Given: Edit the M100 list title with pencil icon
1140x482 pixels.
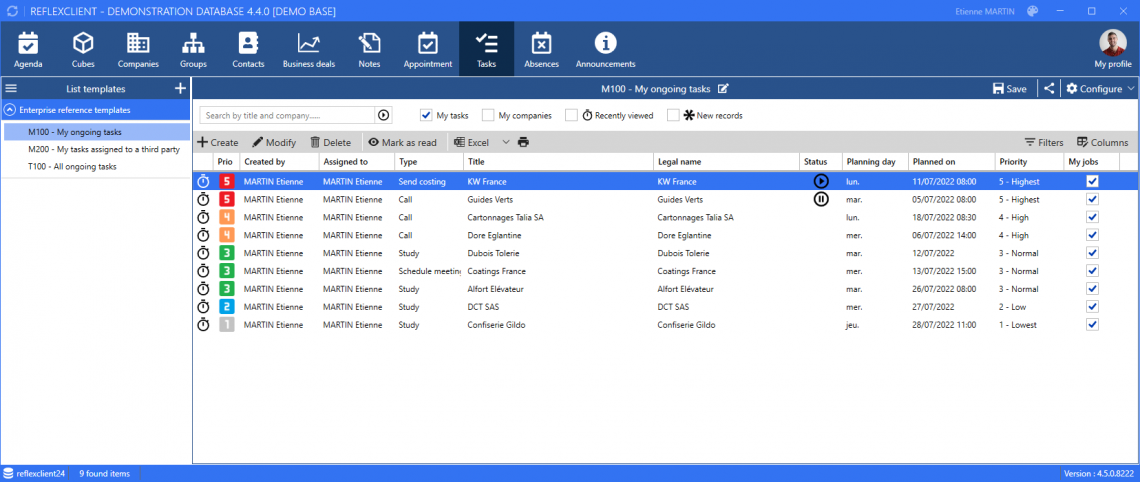Looking at the screenshot, I should (723, 89).
